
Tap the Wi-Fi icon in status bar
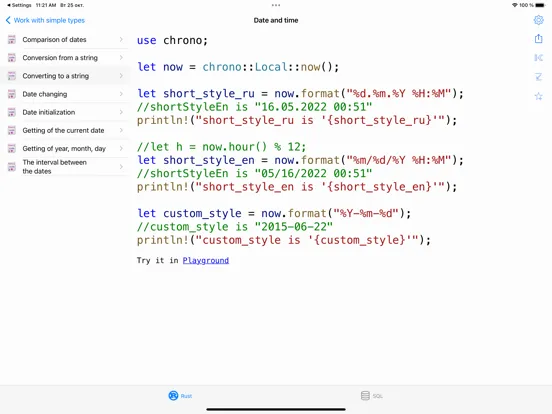(x=514, y=5)
